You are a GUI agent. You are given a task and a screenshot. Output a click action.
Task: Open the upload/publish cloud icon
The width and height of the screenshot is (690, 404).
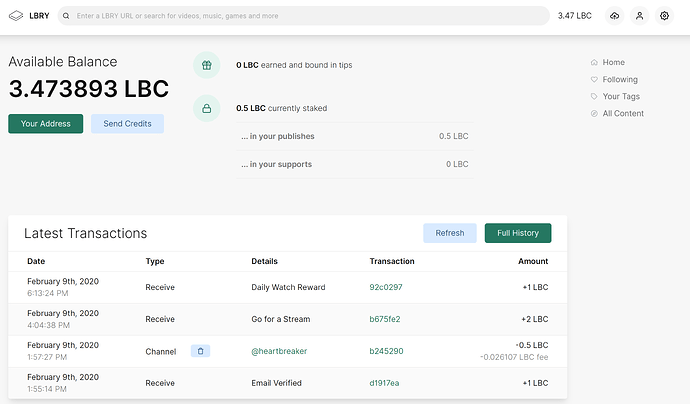click(614, 16)
